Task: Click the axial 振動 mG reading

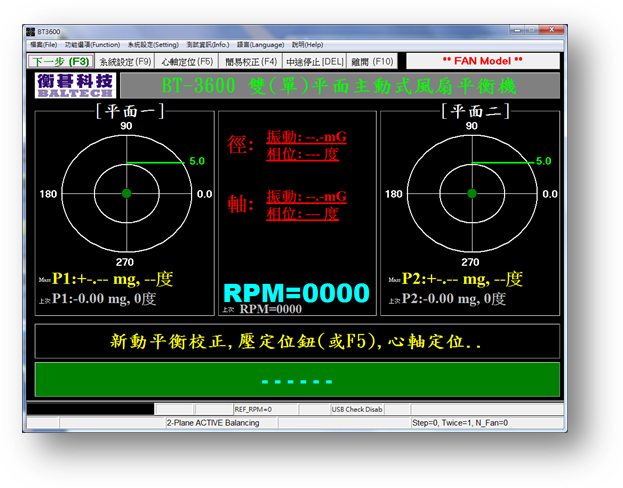Action: click(306, 196)
